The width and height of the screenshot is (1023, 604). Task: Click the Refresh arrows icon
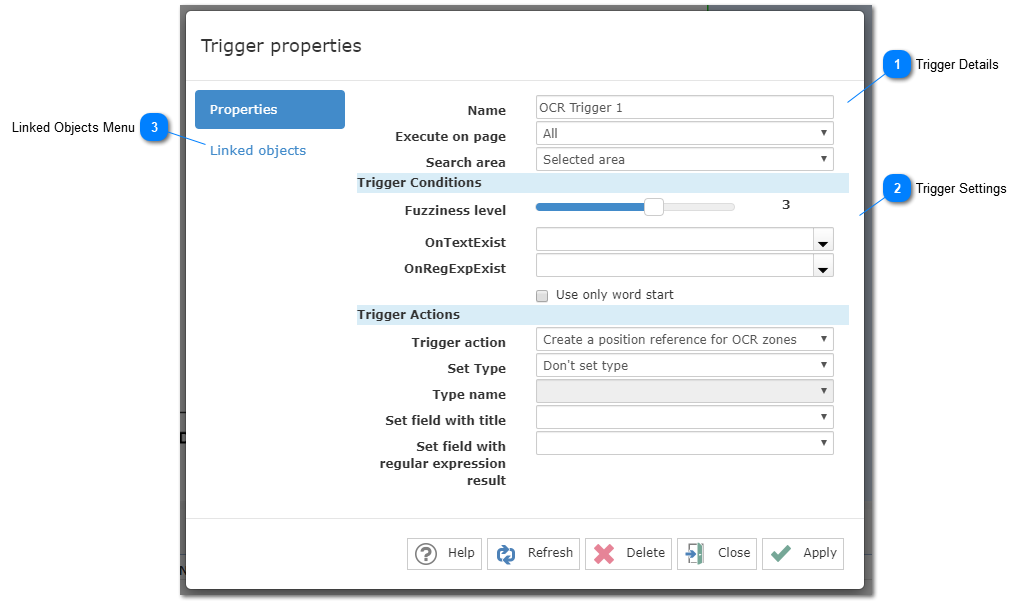tap(506, 554)
